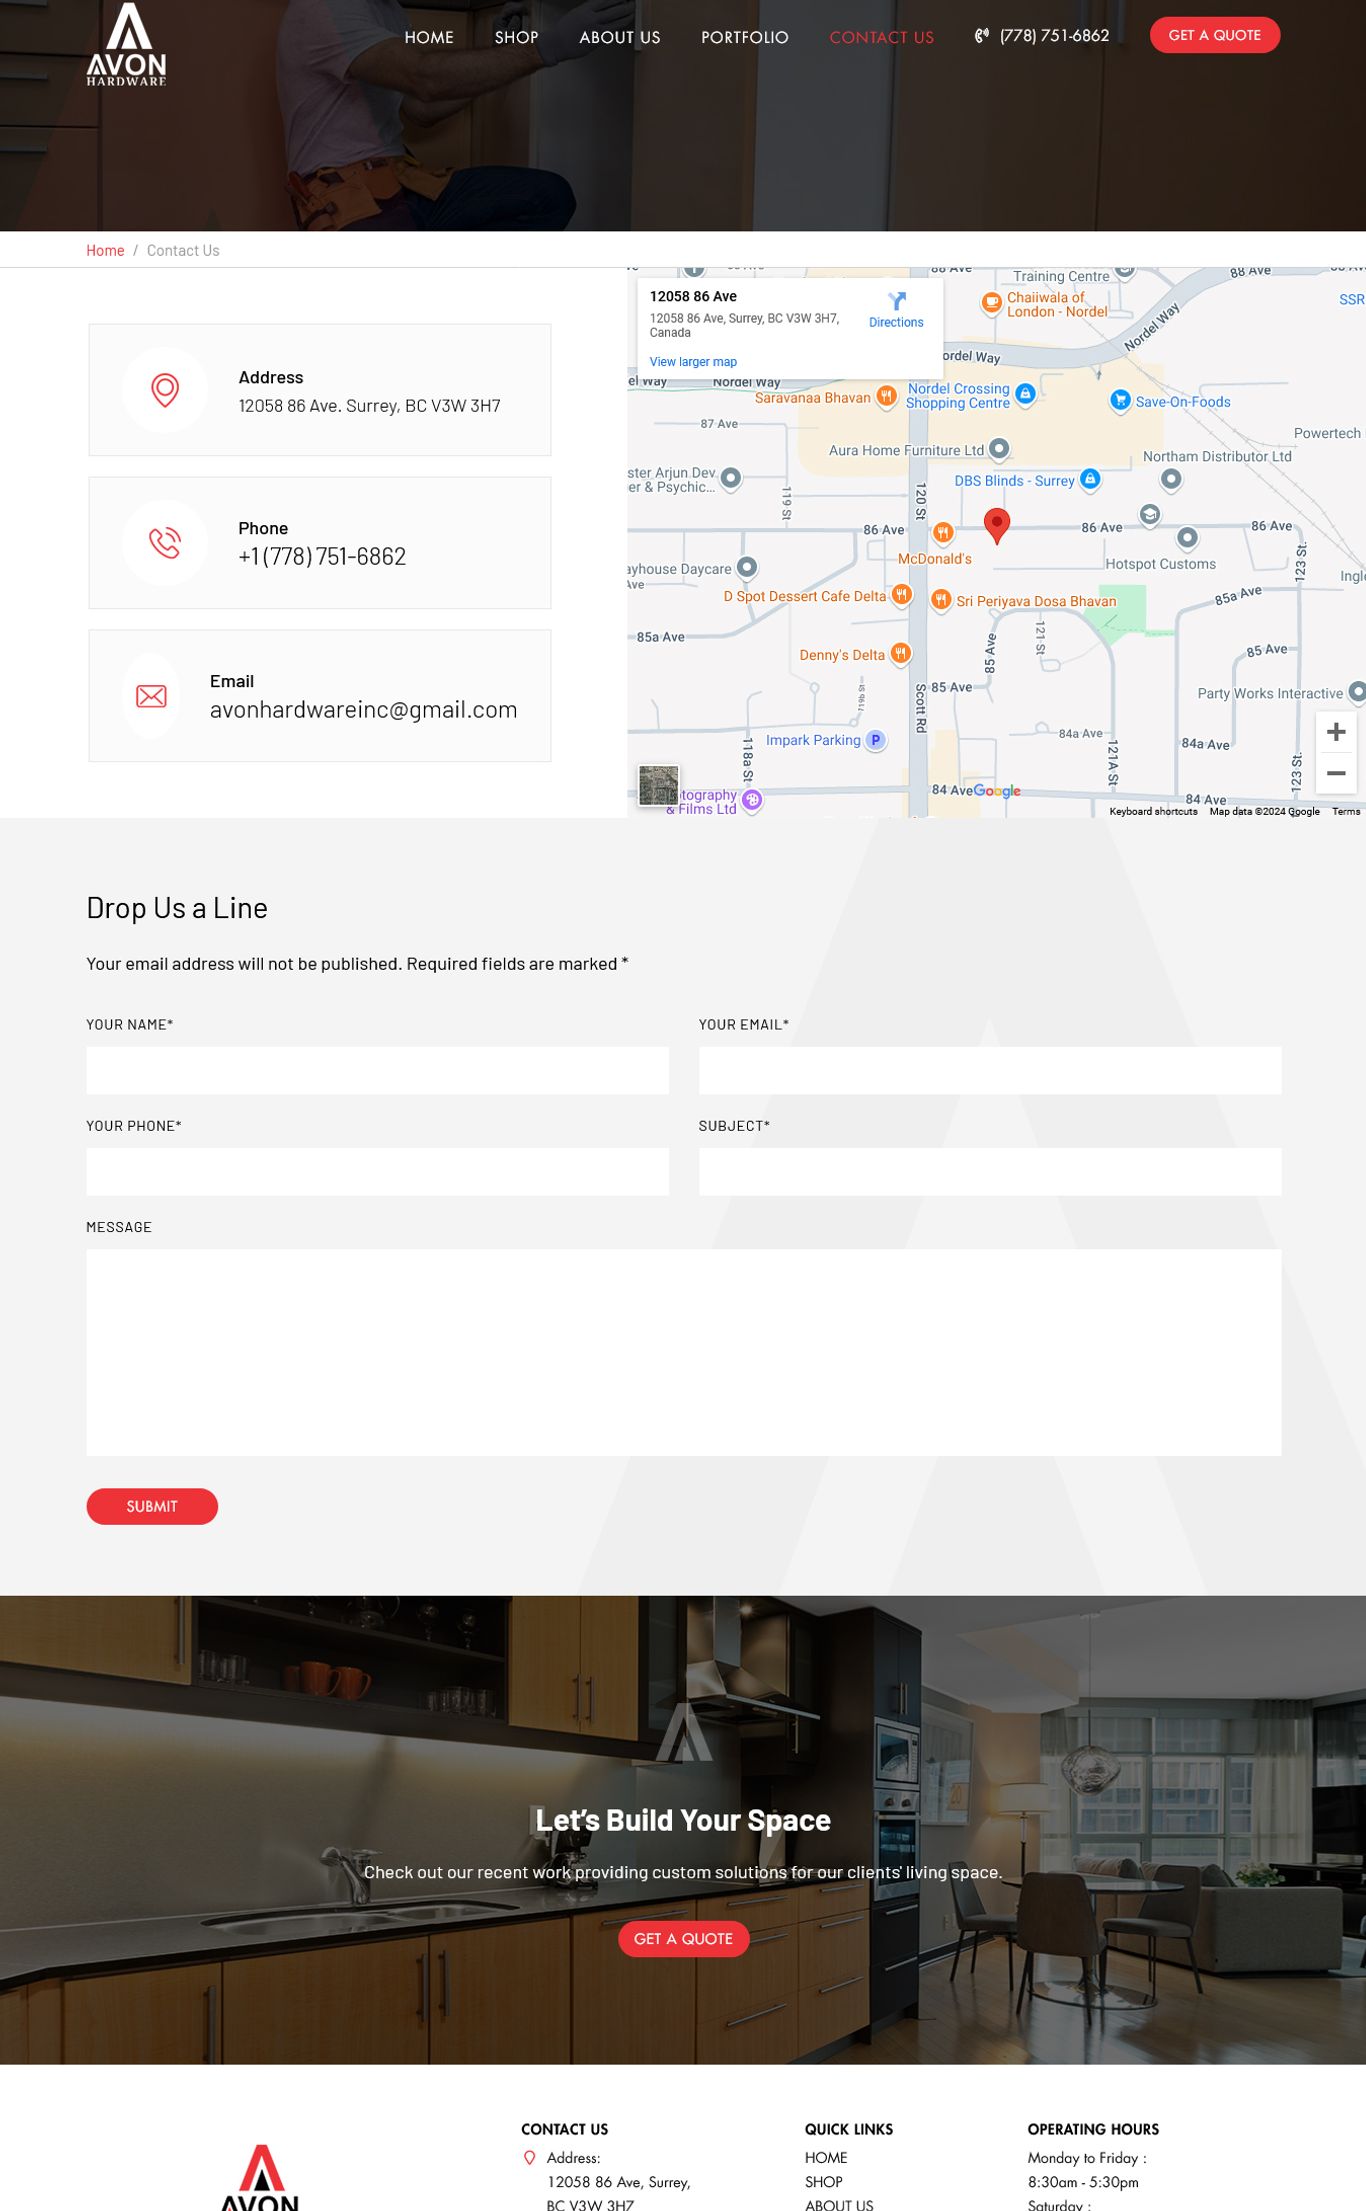Switch map to satellite view thumbnail
The image size is (1366, 2211).
[x=658, y=785]
